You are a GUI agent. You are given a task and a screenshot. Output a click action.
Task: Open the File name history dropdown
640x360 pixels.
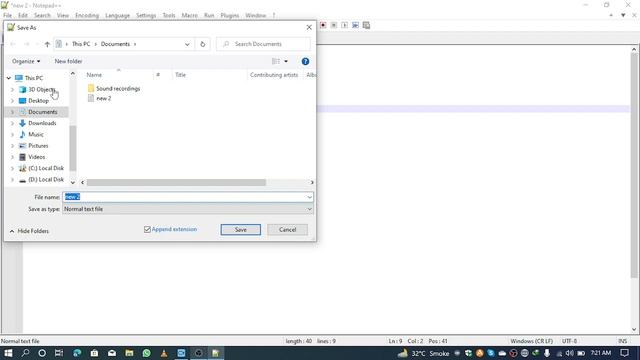(x=309, y=197)
